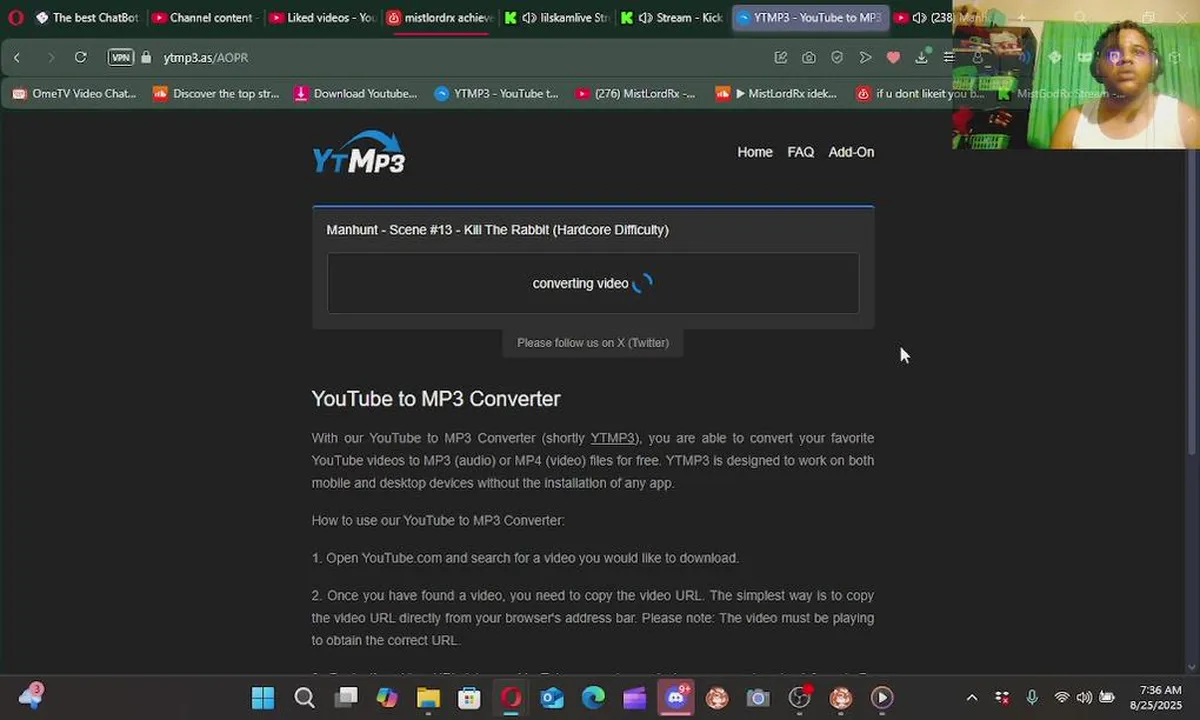The image size is (1200, 720).
Task: Select the YTMP3 - YouTube to MP3 tab
Action: pos(809,18)
